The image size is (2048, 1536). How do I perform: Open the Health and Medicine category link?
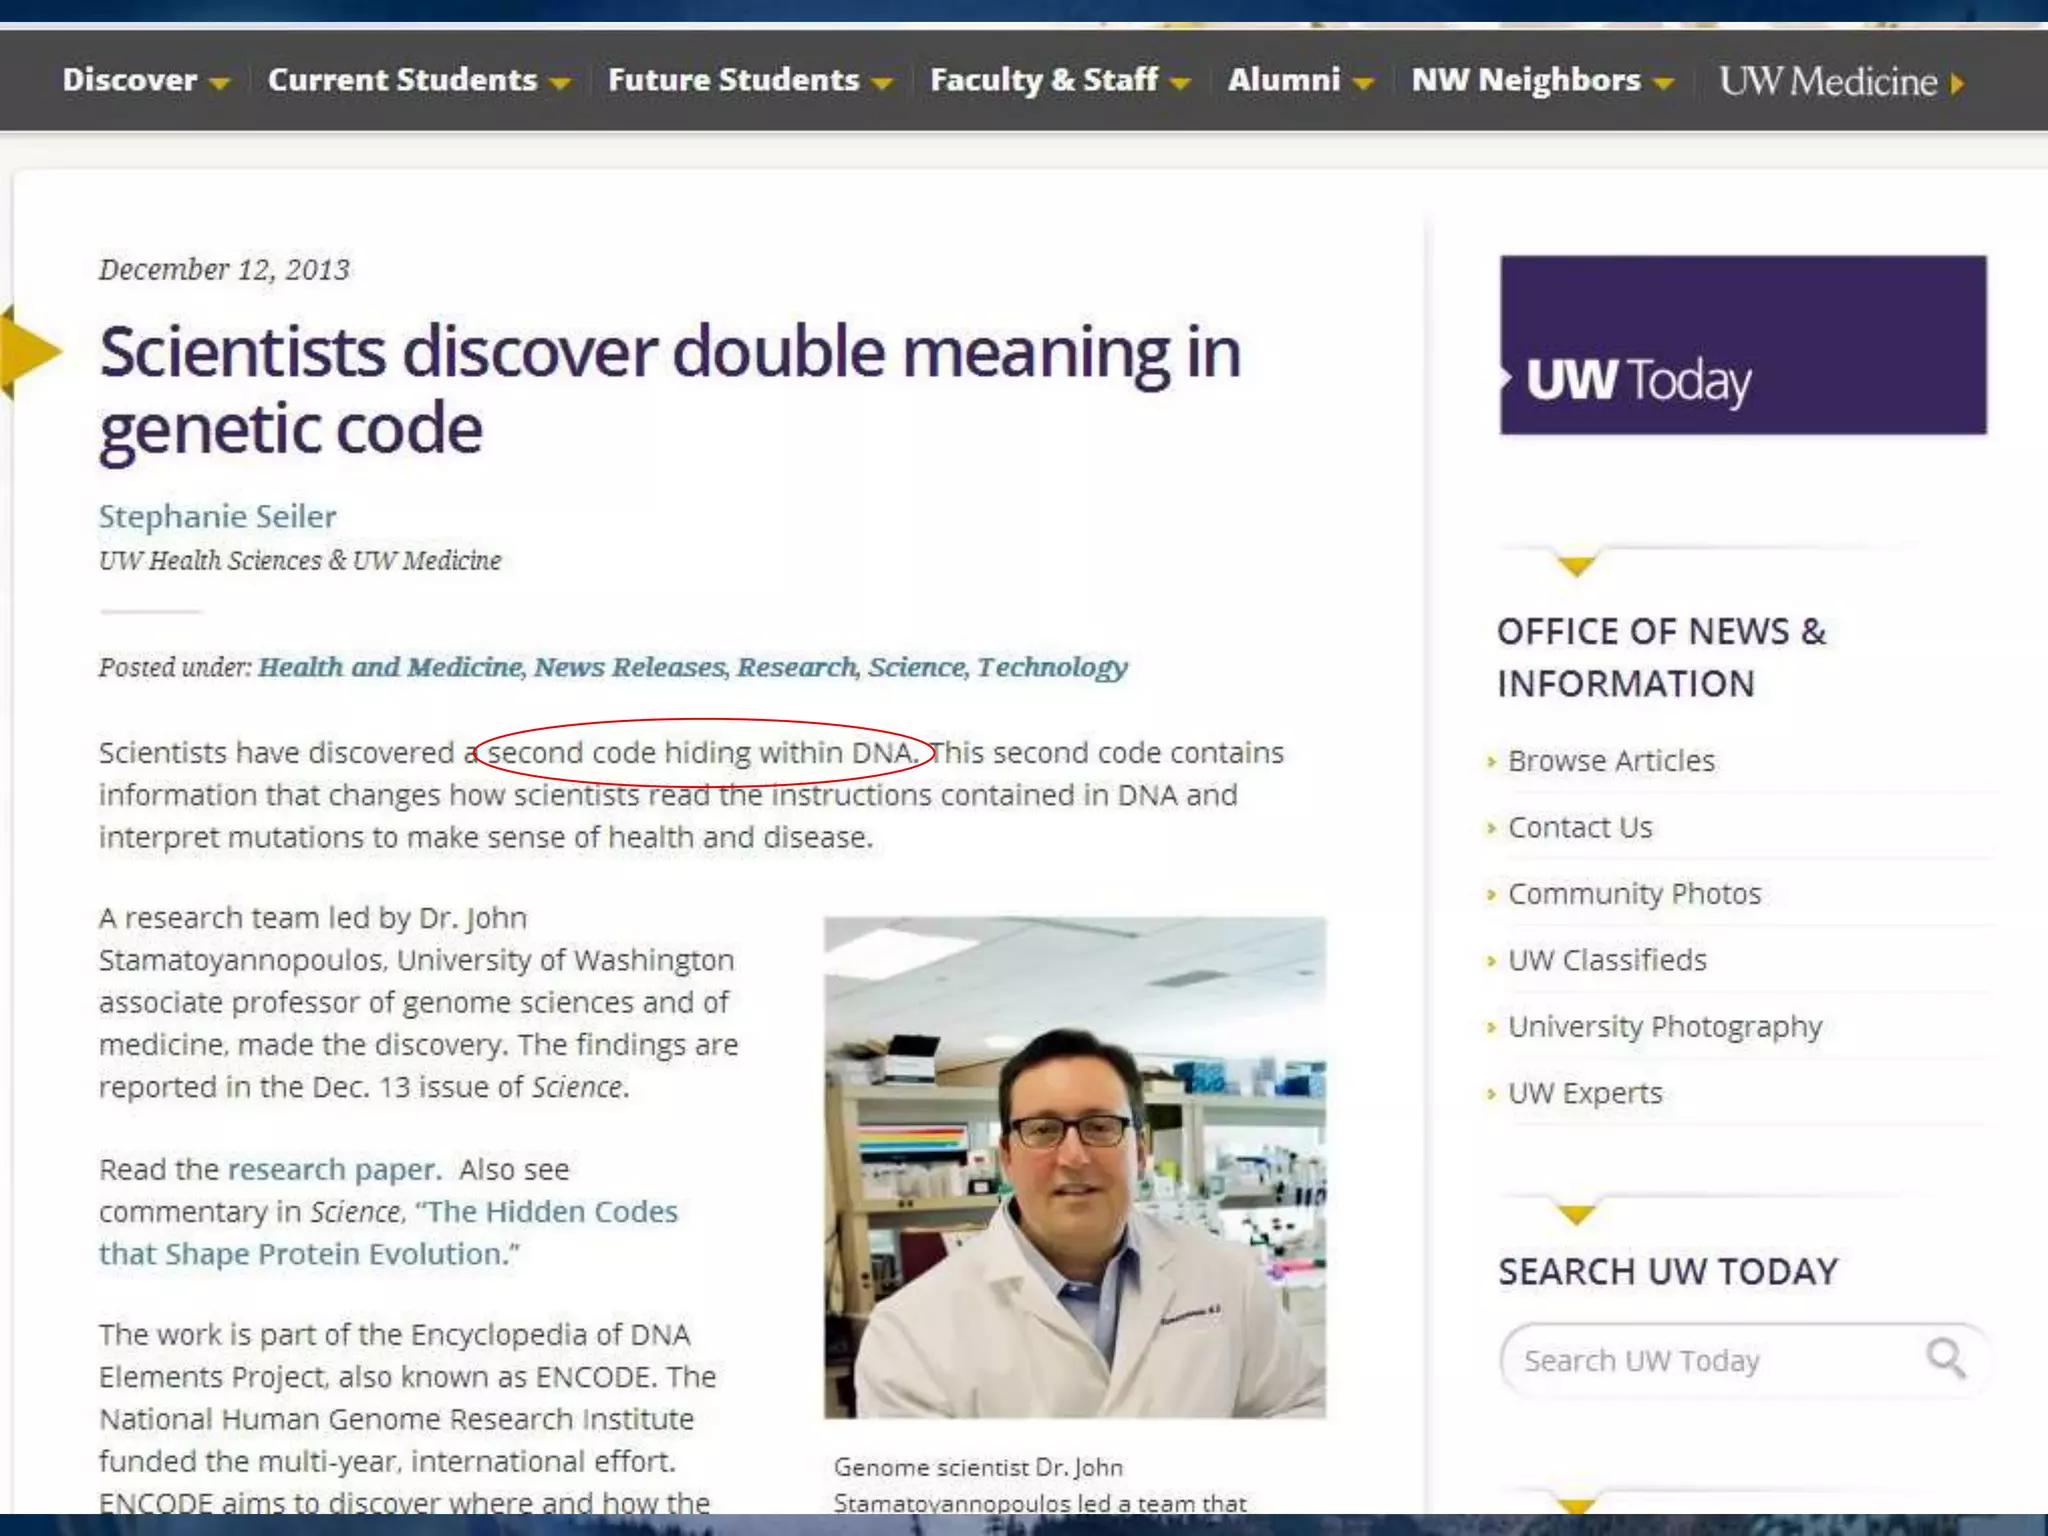pos(390,667)
